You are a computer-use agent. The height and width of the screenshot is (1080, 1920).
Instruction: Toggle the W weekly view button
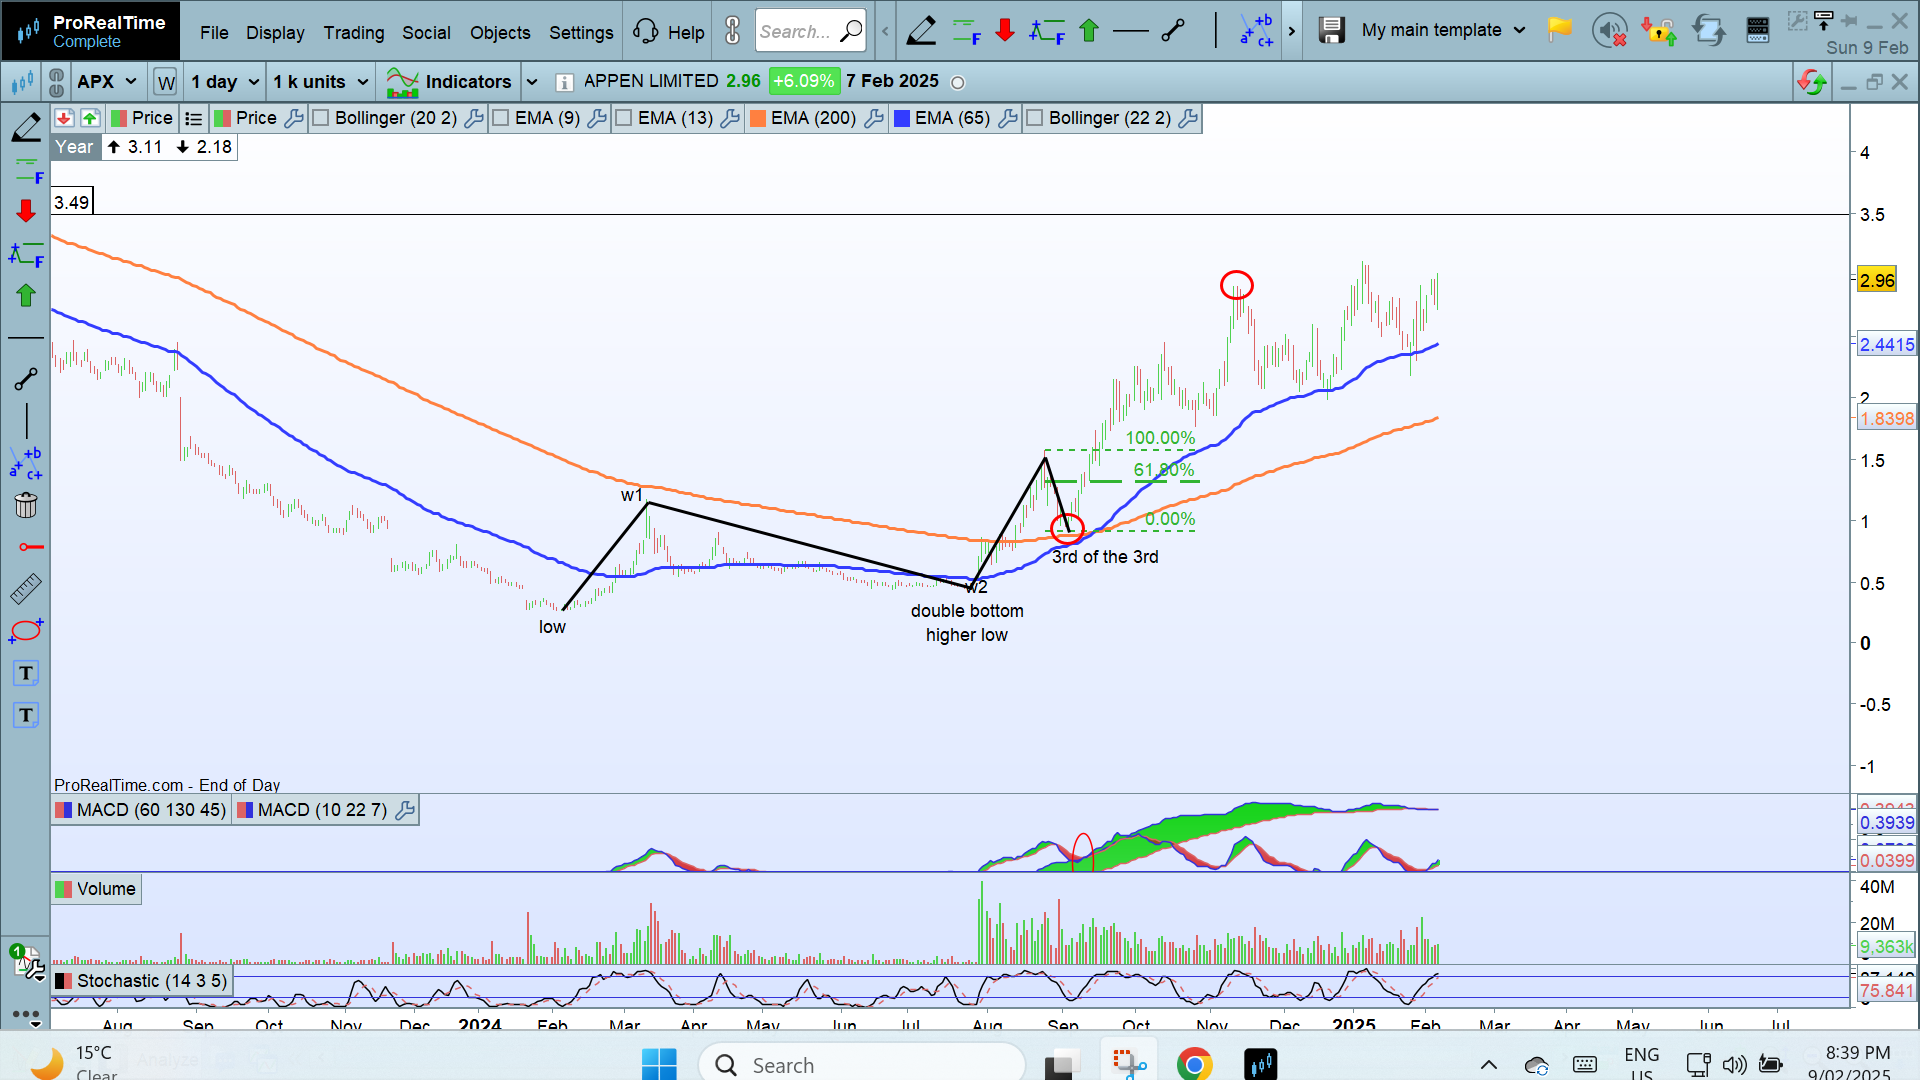click(165, 82)
